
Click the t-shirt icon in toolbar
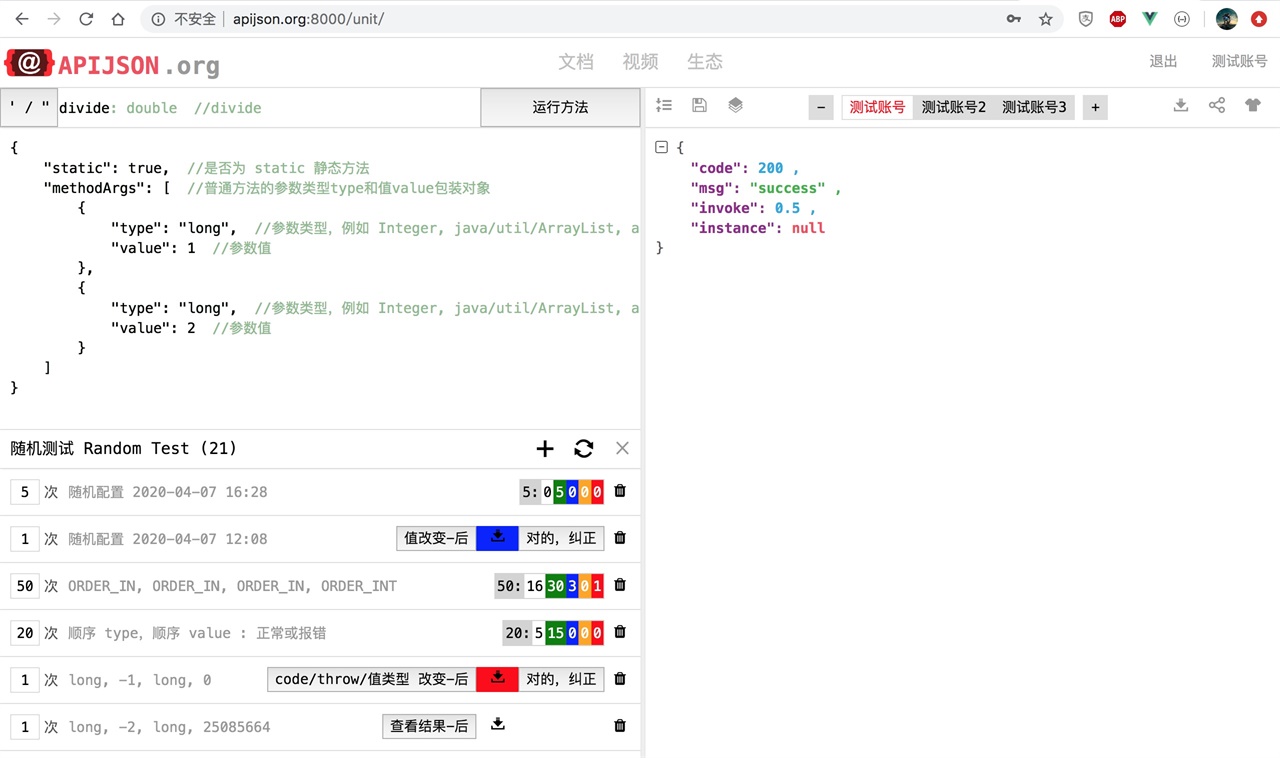[x=1252, y=105]
